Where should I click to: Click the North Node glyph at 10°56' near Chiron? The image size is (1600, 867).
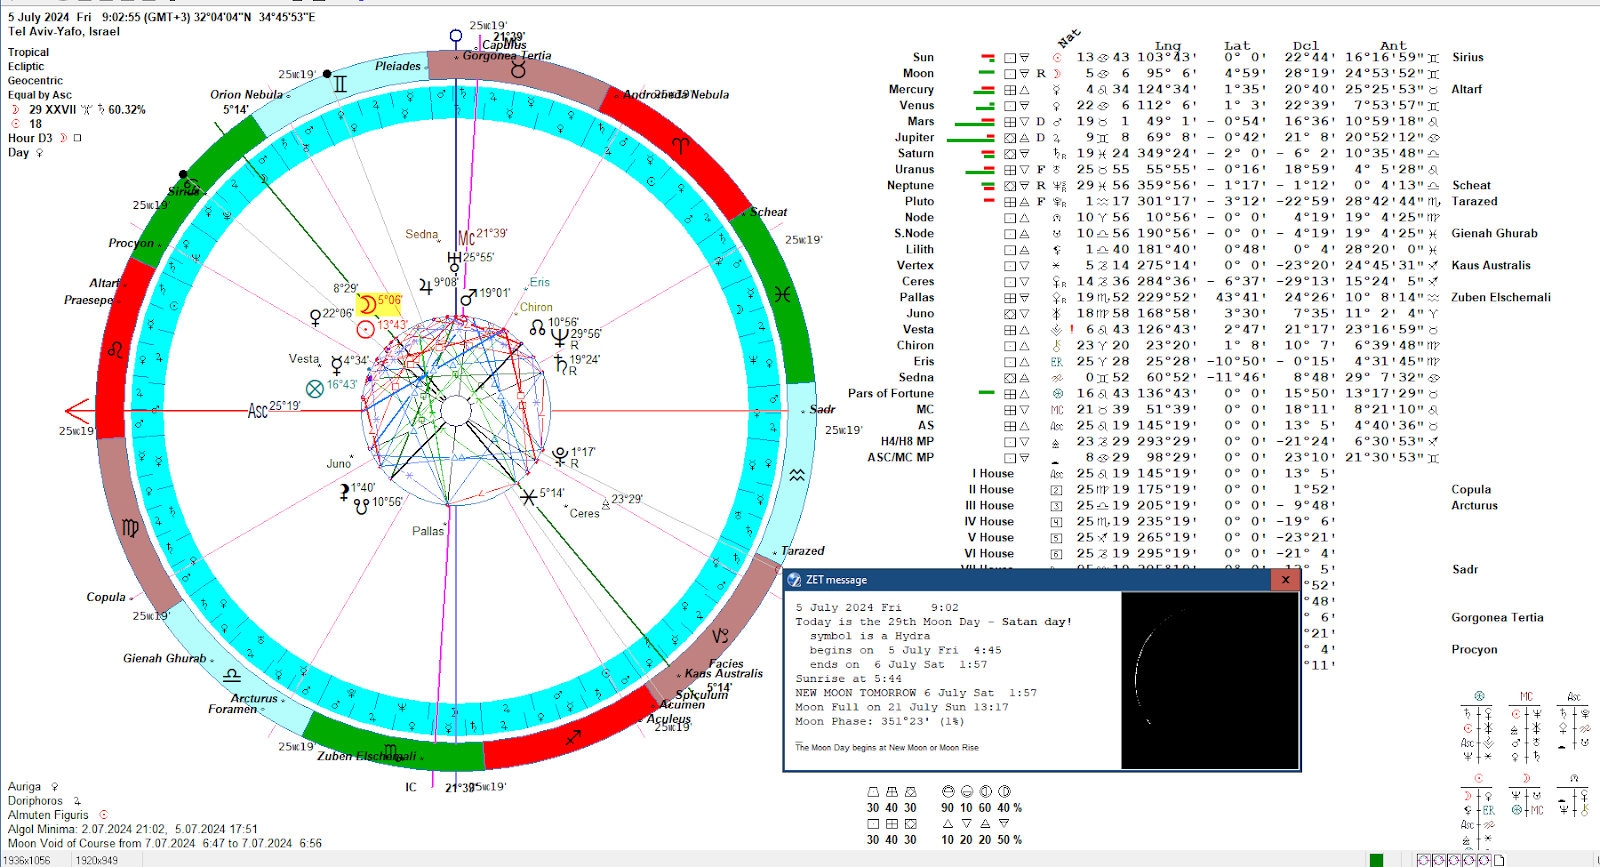(x=538, y=326)
